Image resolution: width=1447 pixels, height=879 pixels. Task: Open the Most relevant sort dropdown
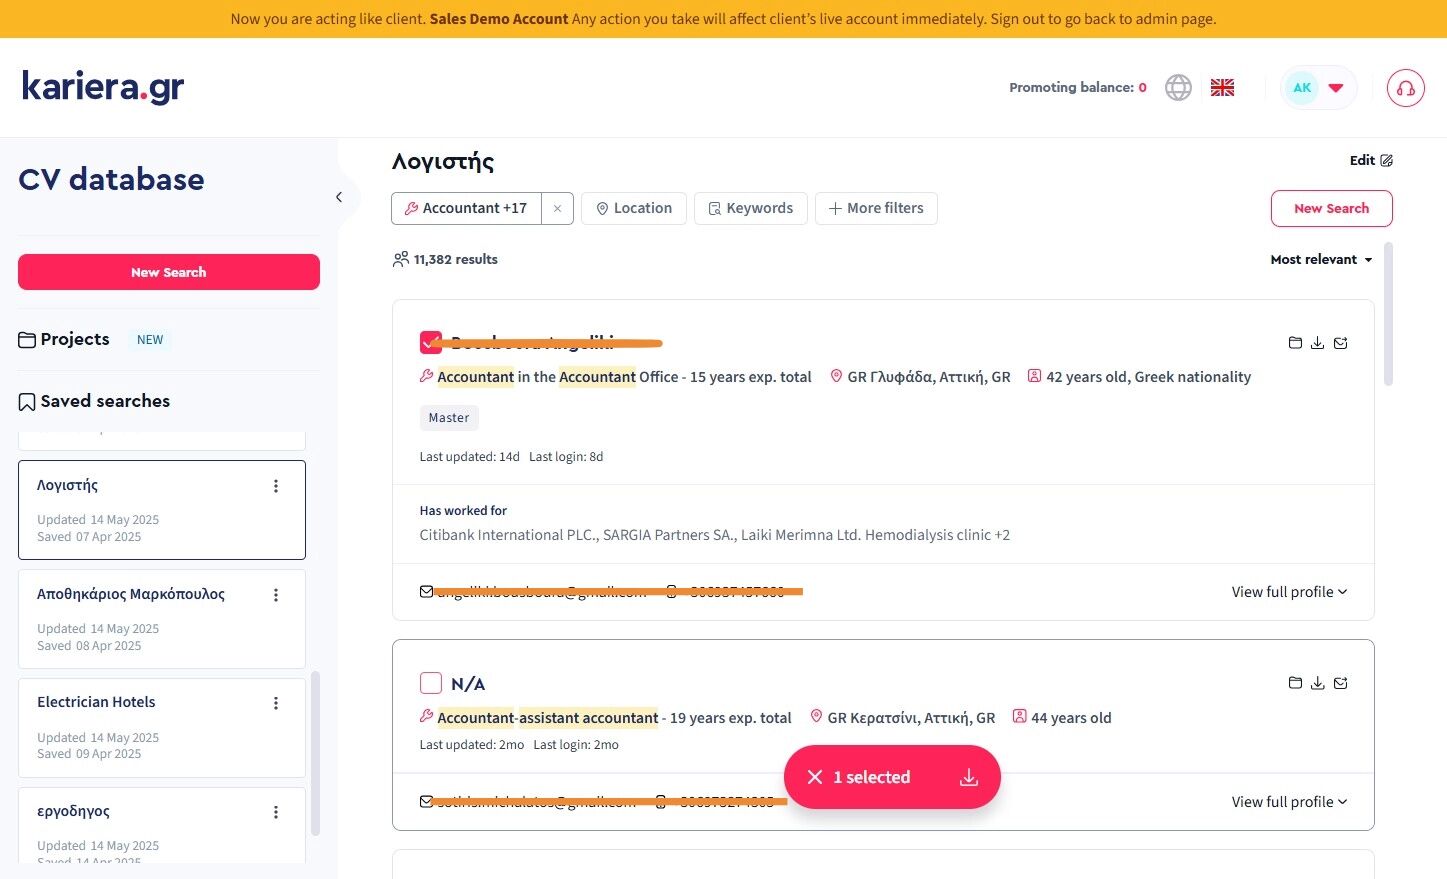[x=1321, y=259]
